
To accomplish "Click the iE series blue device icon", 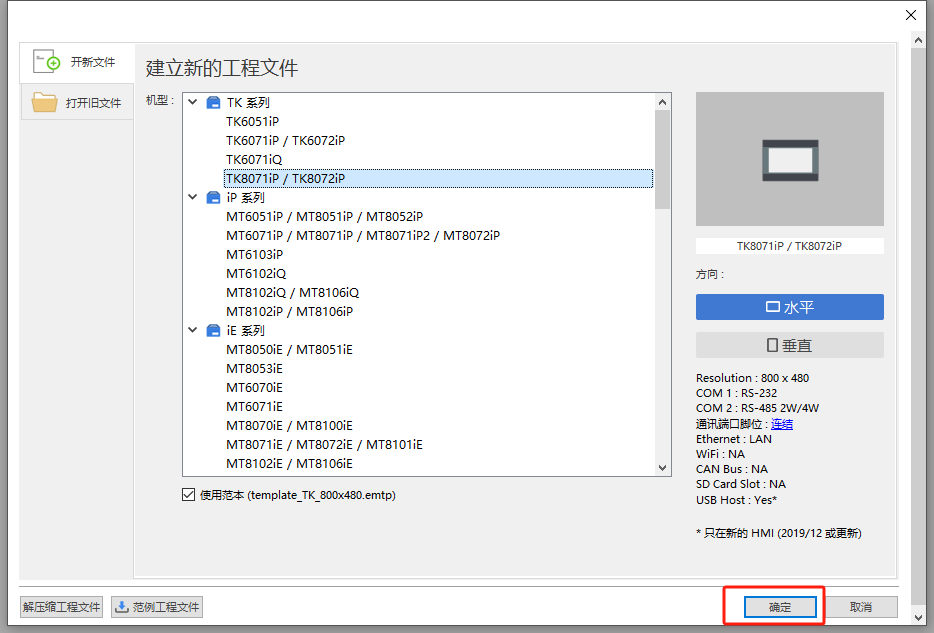I will coord(213,330).
